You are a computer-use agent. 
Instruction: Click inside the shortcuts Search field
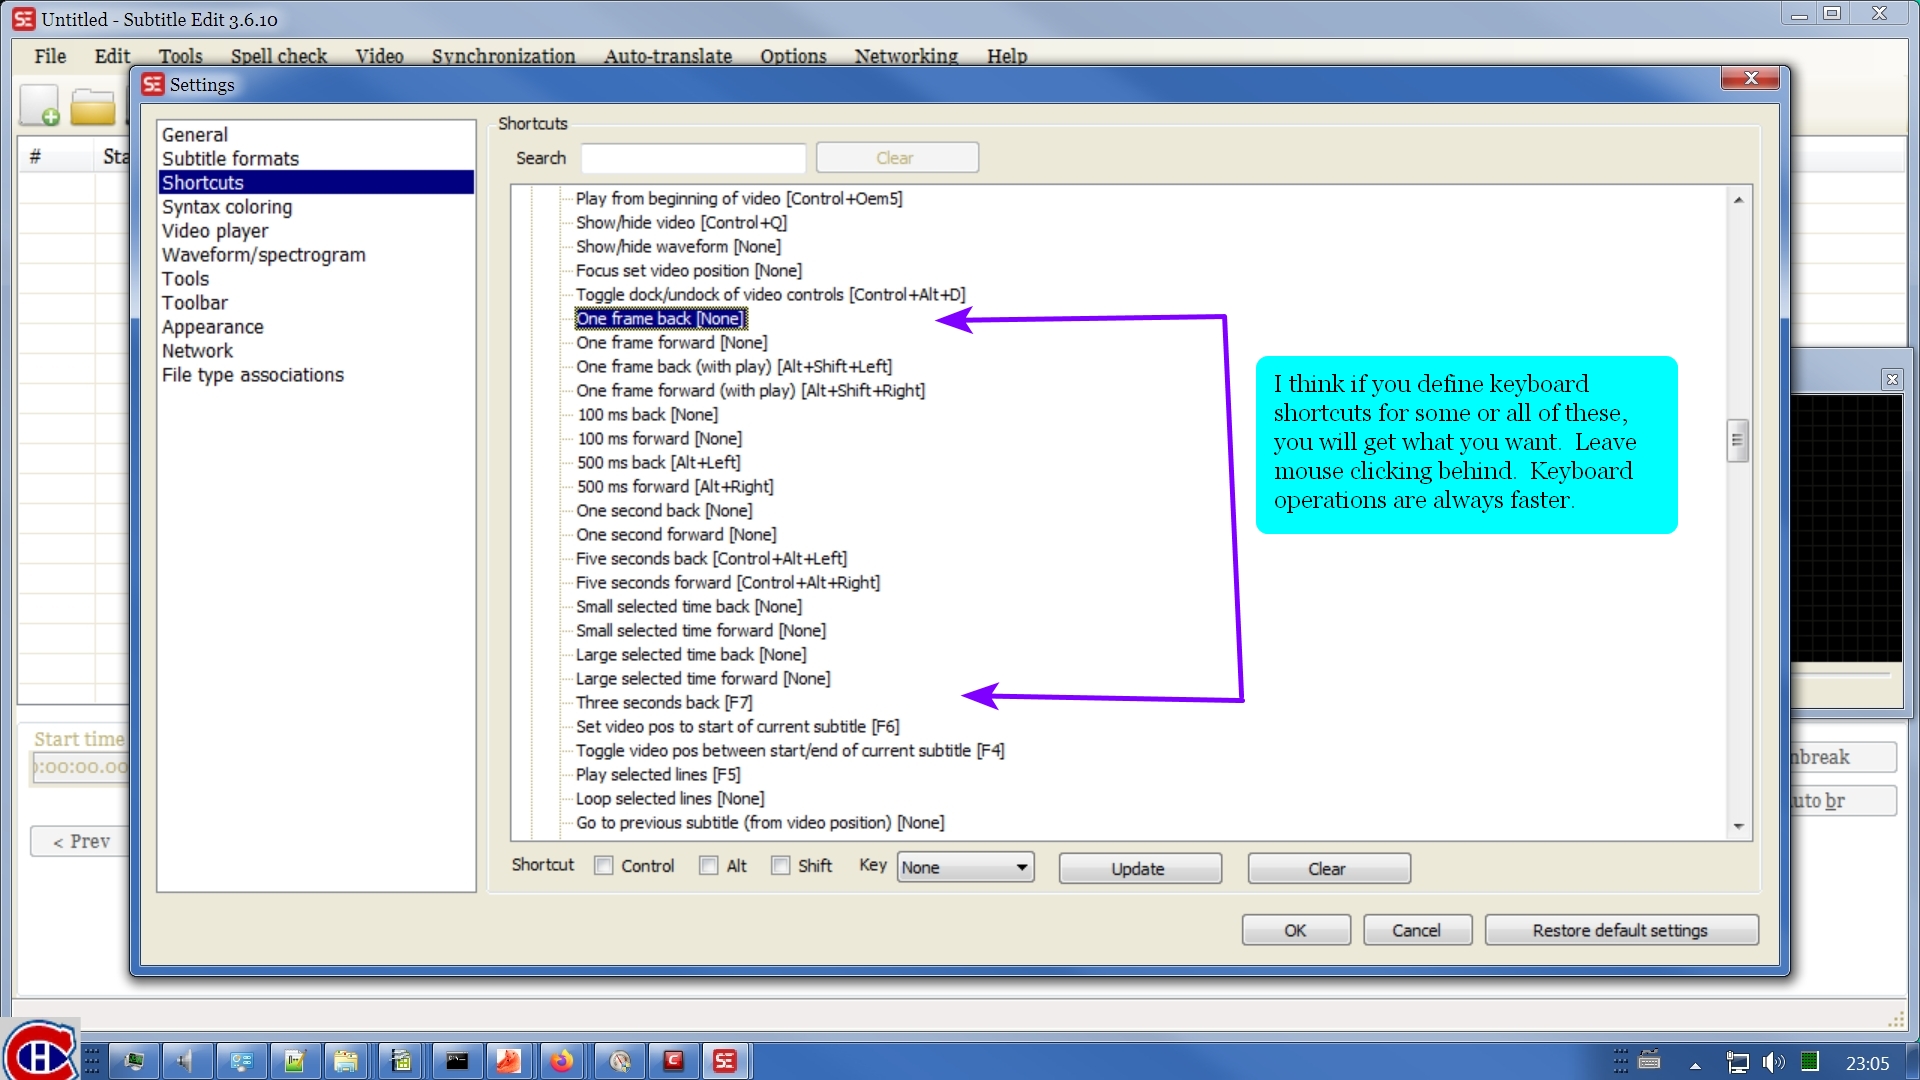pyautogui.click(x=693, y=157)
